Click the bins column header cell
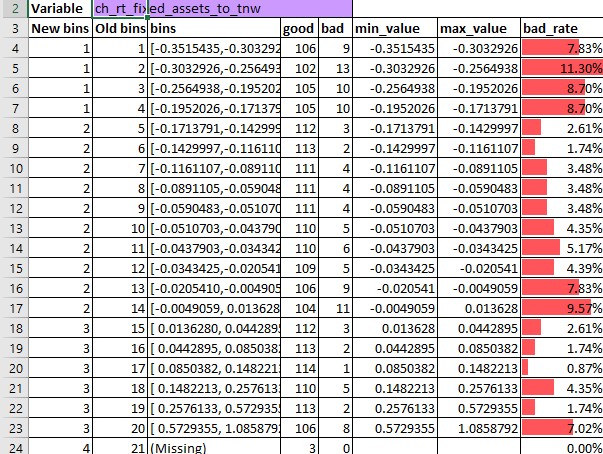Viewport: 603px width, 454px height. point(214,28)
